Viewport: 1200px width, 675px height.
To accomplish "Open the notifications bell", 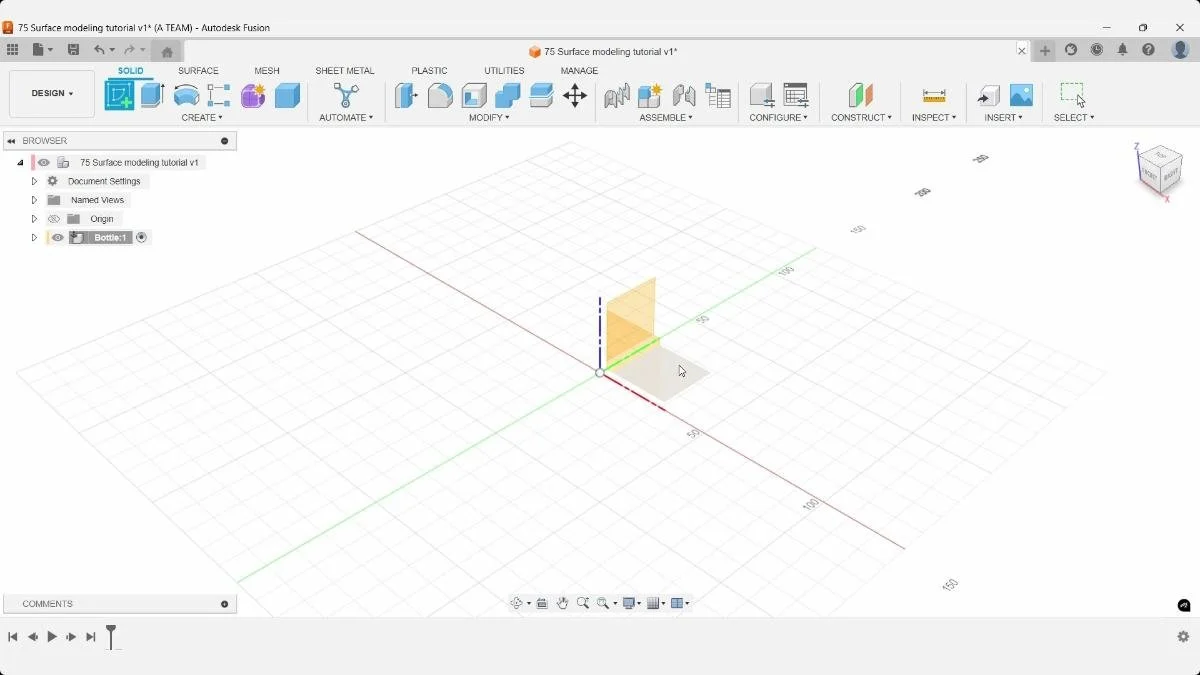I will [1122, 50].
